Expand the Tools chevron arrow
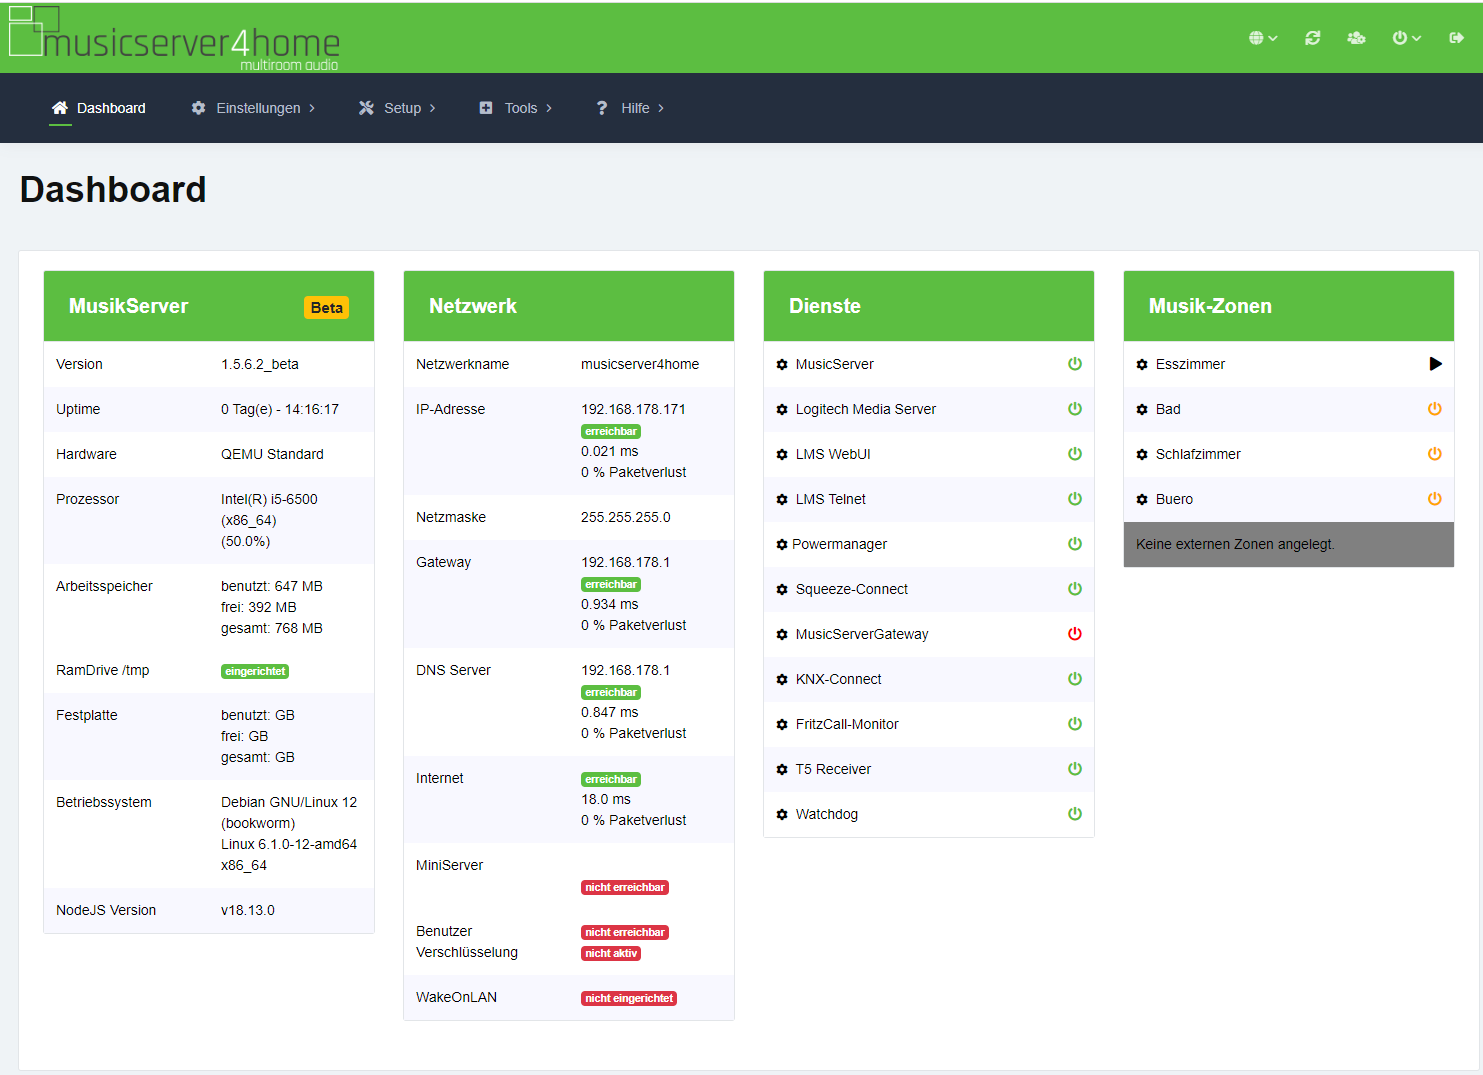This screenshot has height=1075, width=1483. click(549, 108)
